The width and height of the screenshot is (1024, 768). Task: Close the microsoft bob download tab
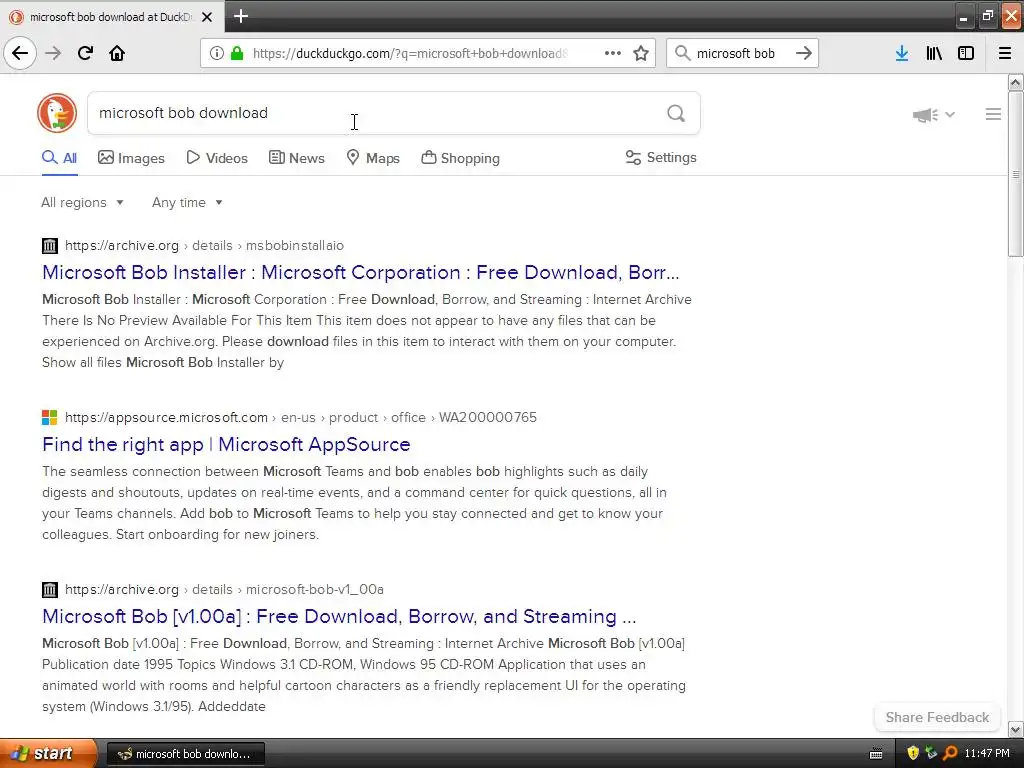[207, 17]
